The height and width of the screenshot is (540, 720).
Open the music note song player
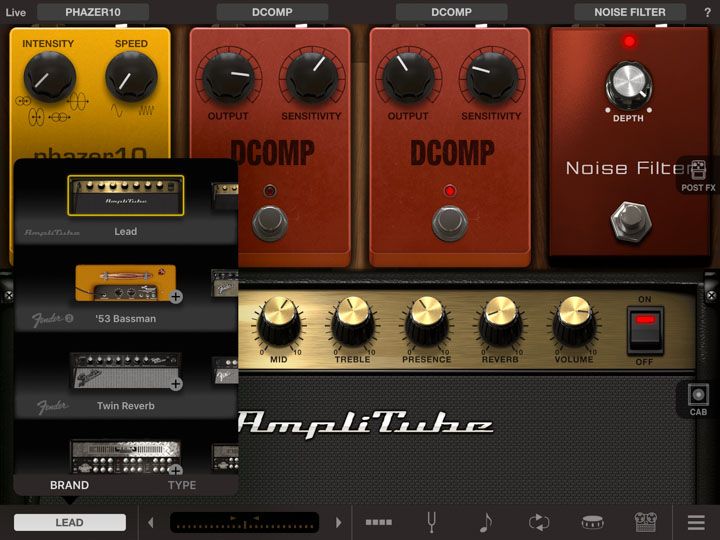(x=485, y=522)
